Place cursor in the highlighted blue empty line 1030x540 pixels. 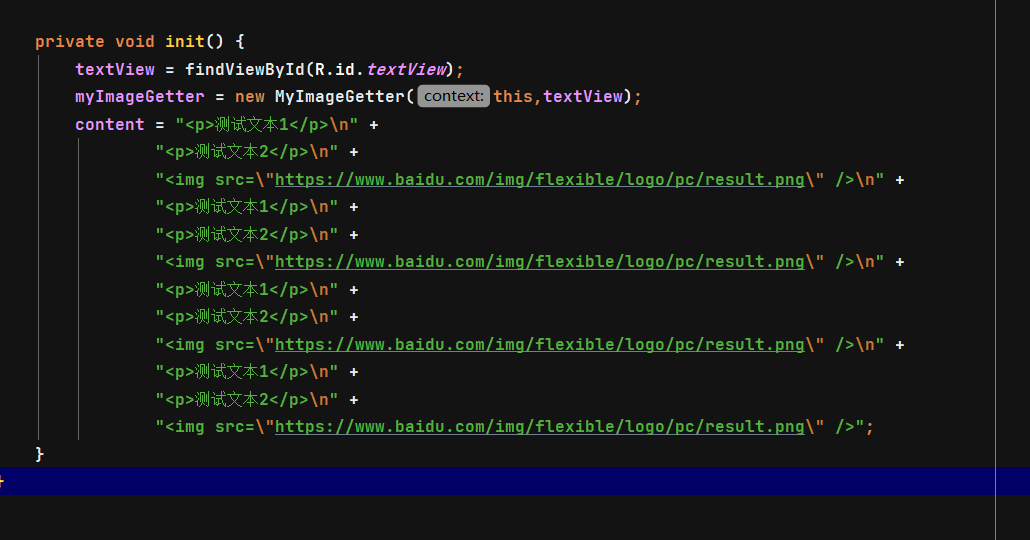(500, 481)
